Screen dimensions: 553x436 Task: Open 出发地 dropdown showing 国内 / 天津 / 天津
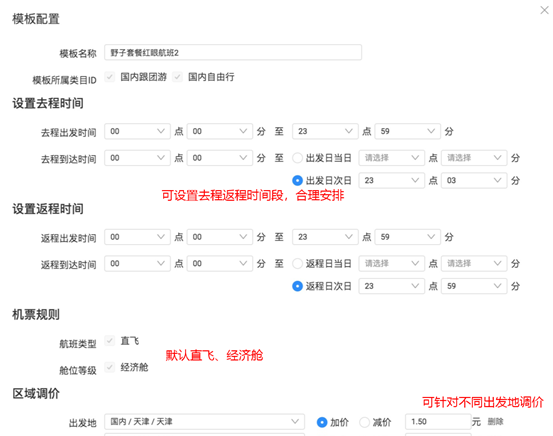[x=205, y=422]
